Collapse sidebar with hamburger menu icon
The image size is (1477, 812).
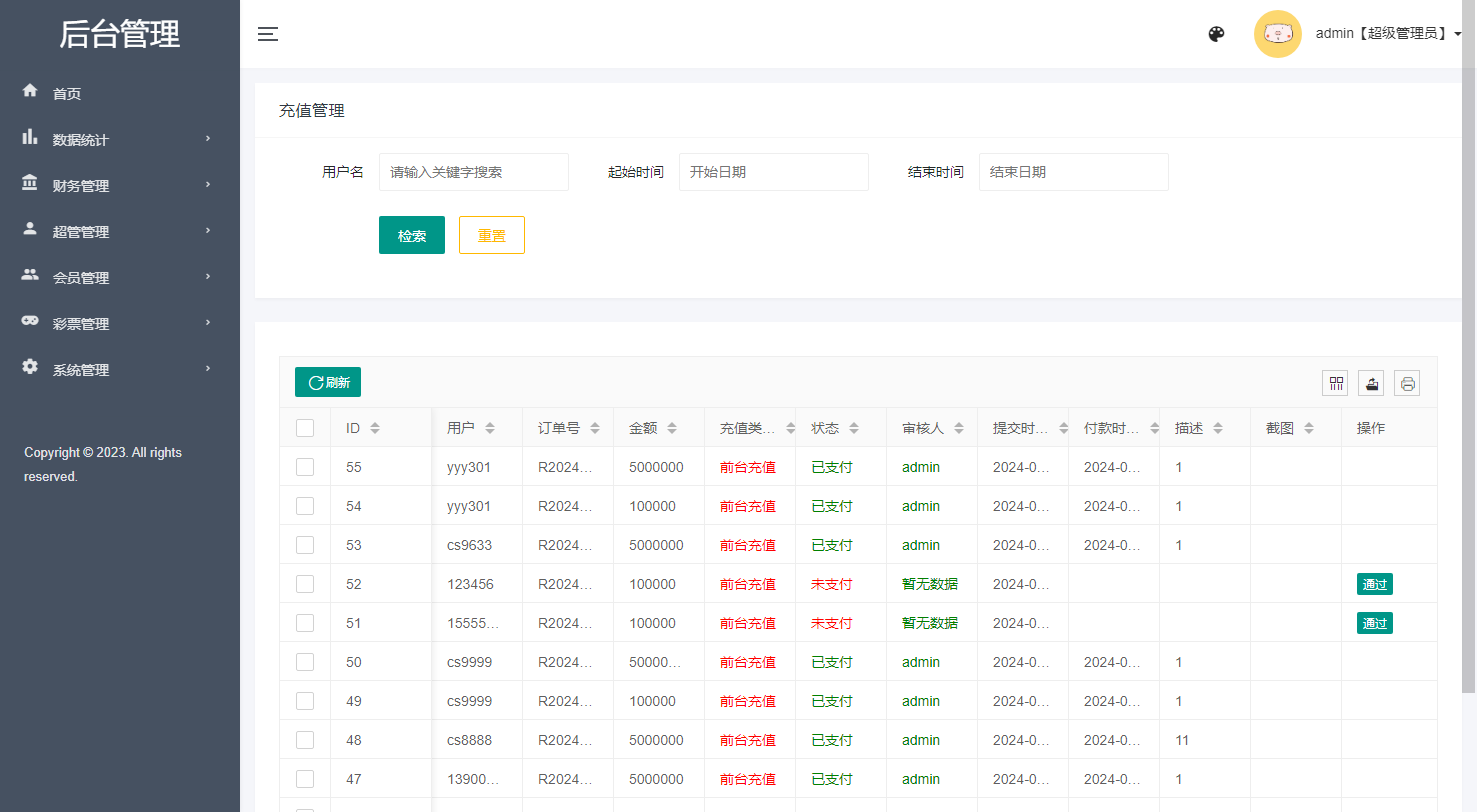(267, 34)
